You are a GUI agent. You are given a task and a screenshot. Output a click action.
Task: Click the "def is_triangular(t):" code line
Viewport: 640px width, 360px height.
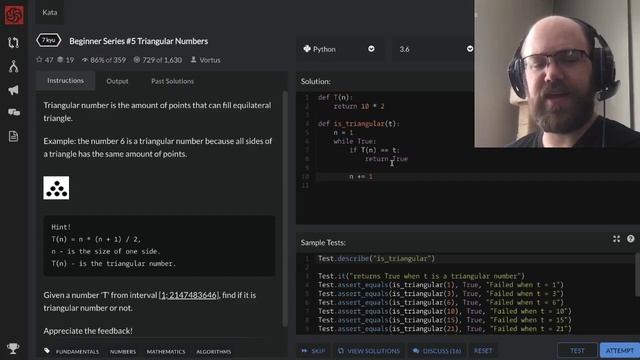click(359, 124)
